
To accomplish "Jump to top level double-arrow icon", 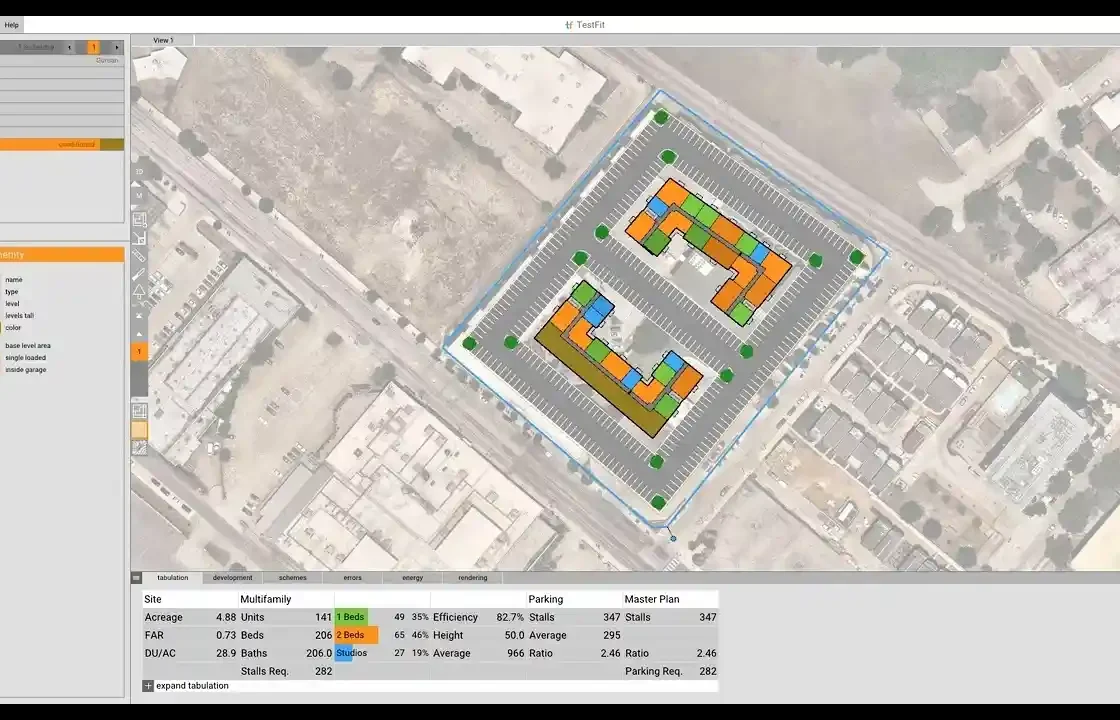I will pyautogui.click(x=139, y=315).
